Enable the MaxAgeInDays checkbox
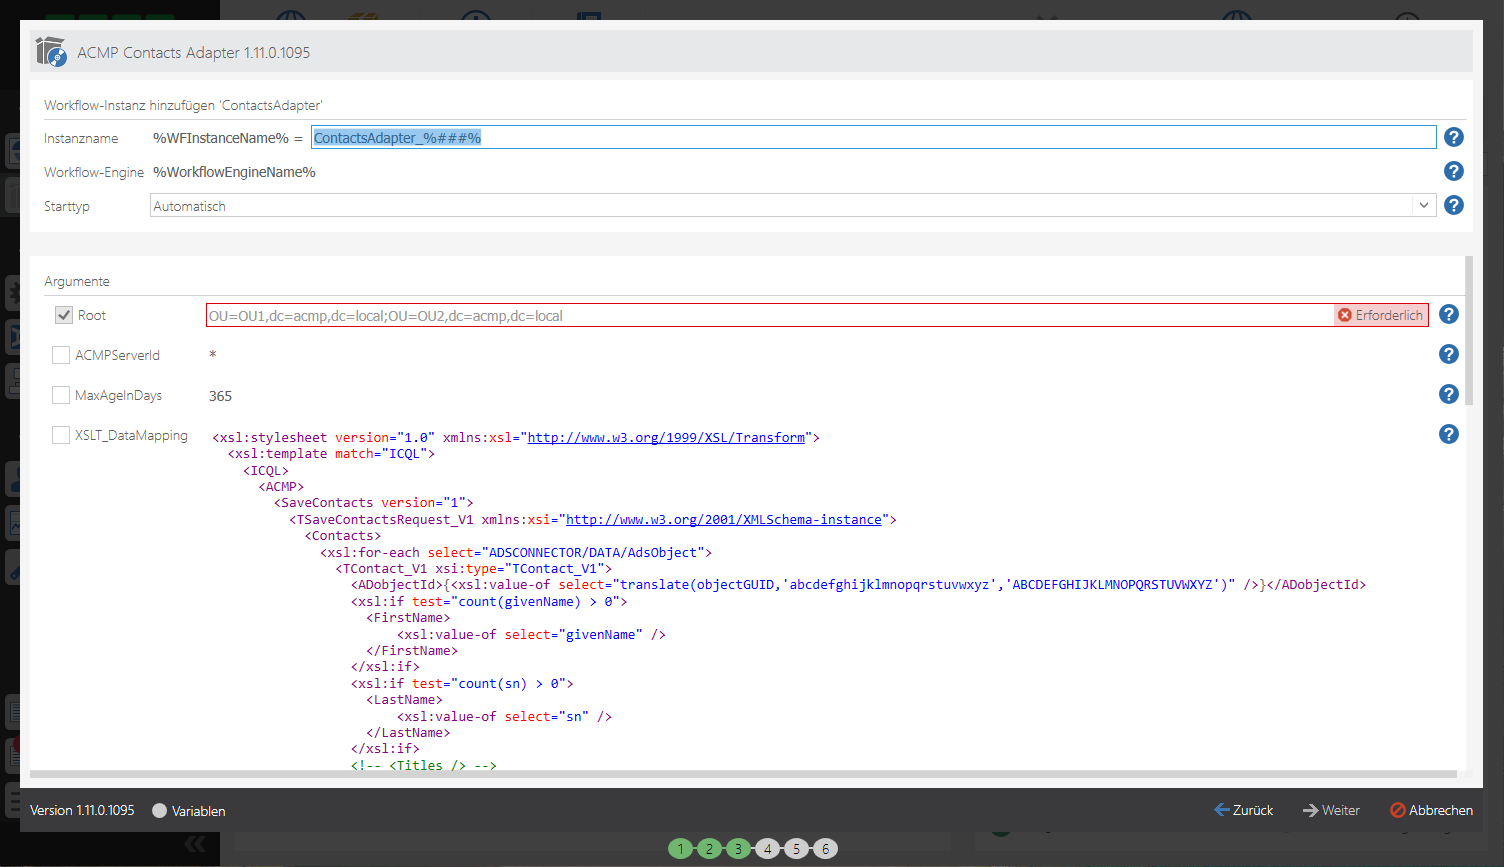 pos(61,395)
